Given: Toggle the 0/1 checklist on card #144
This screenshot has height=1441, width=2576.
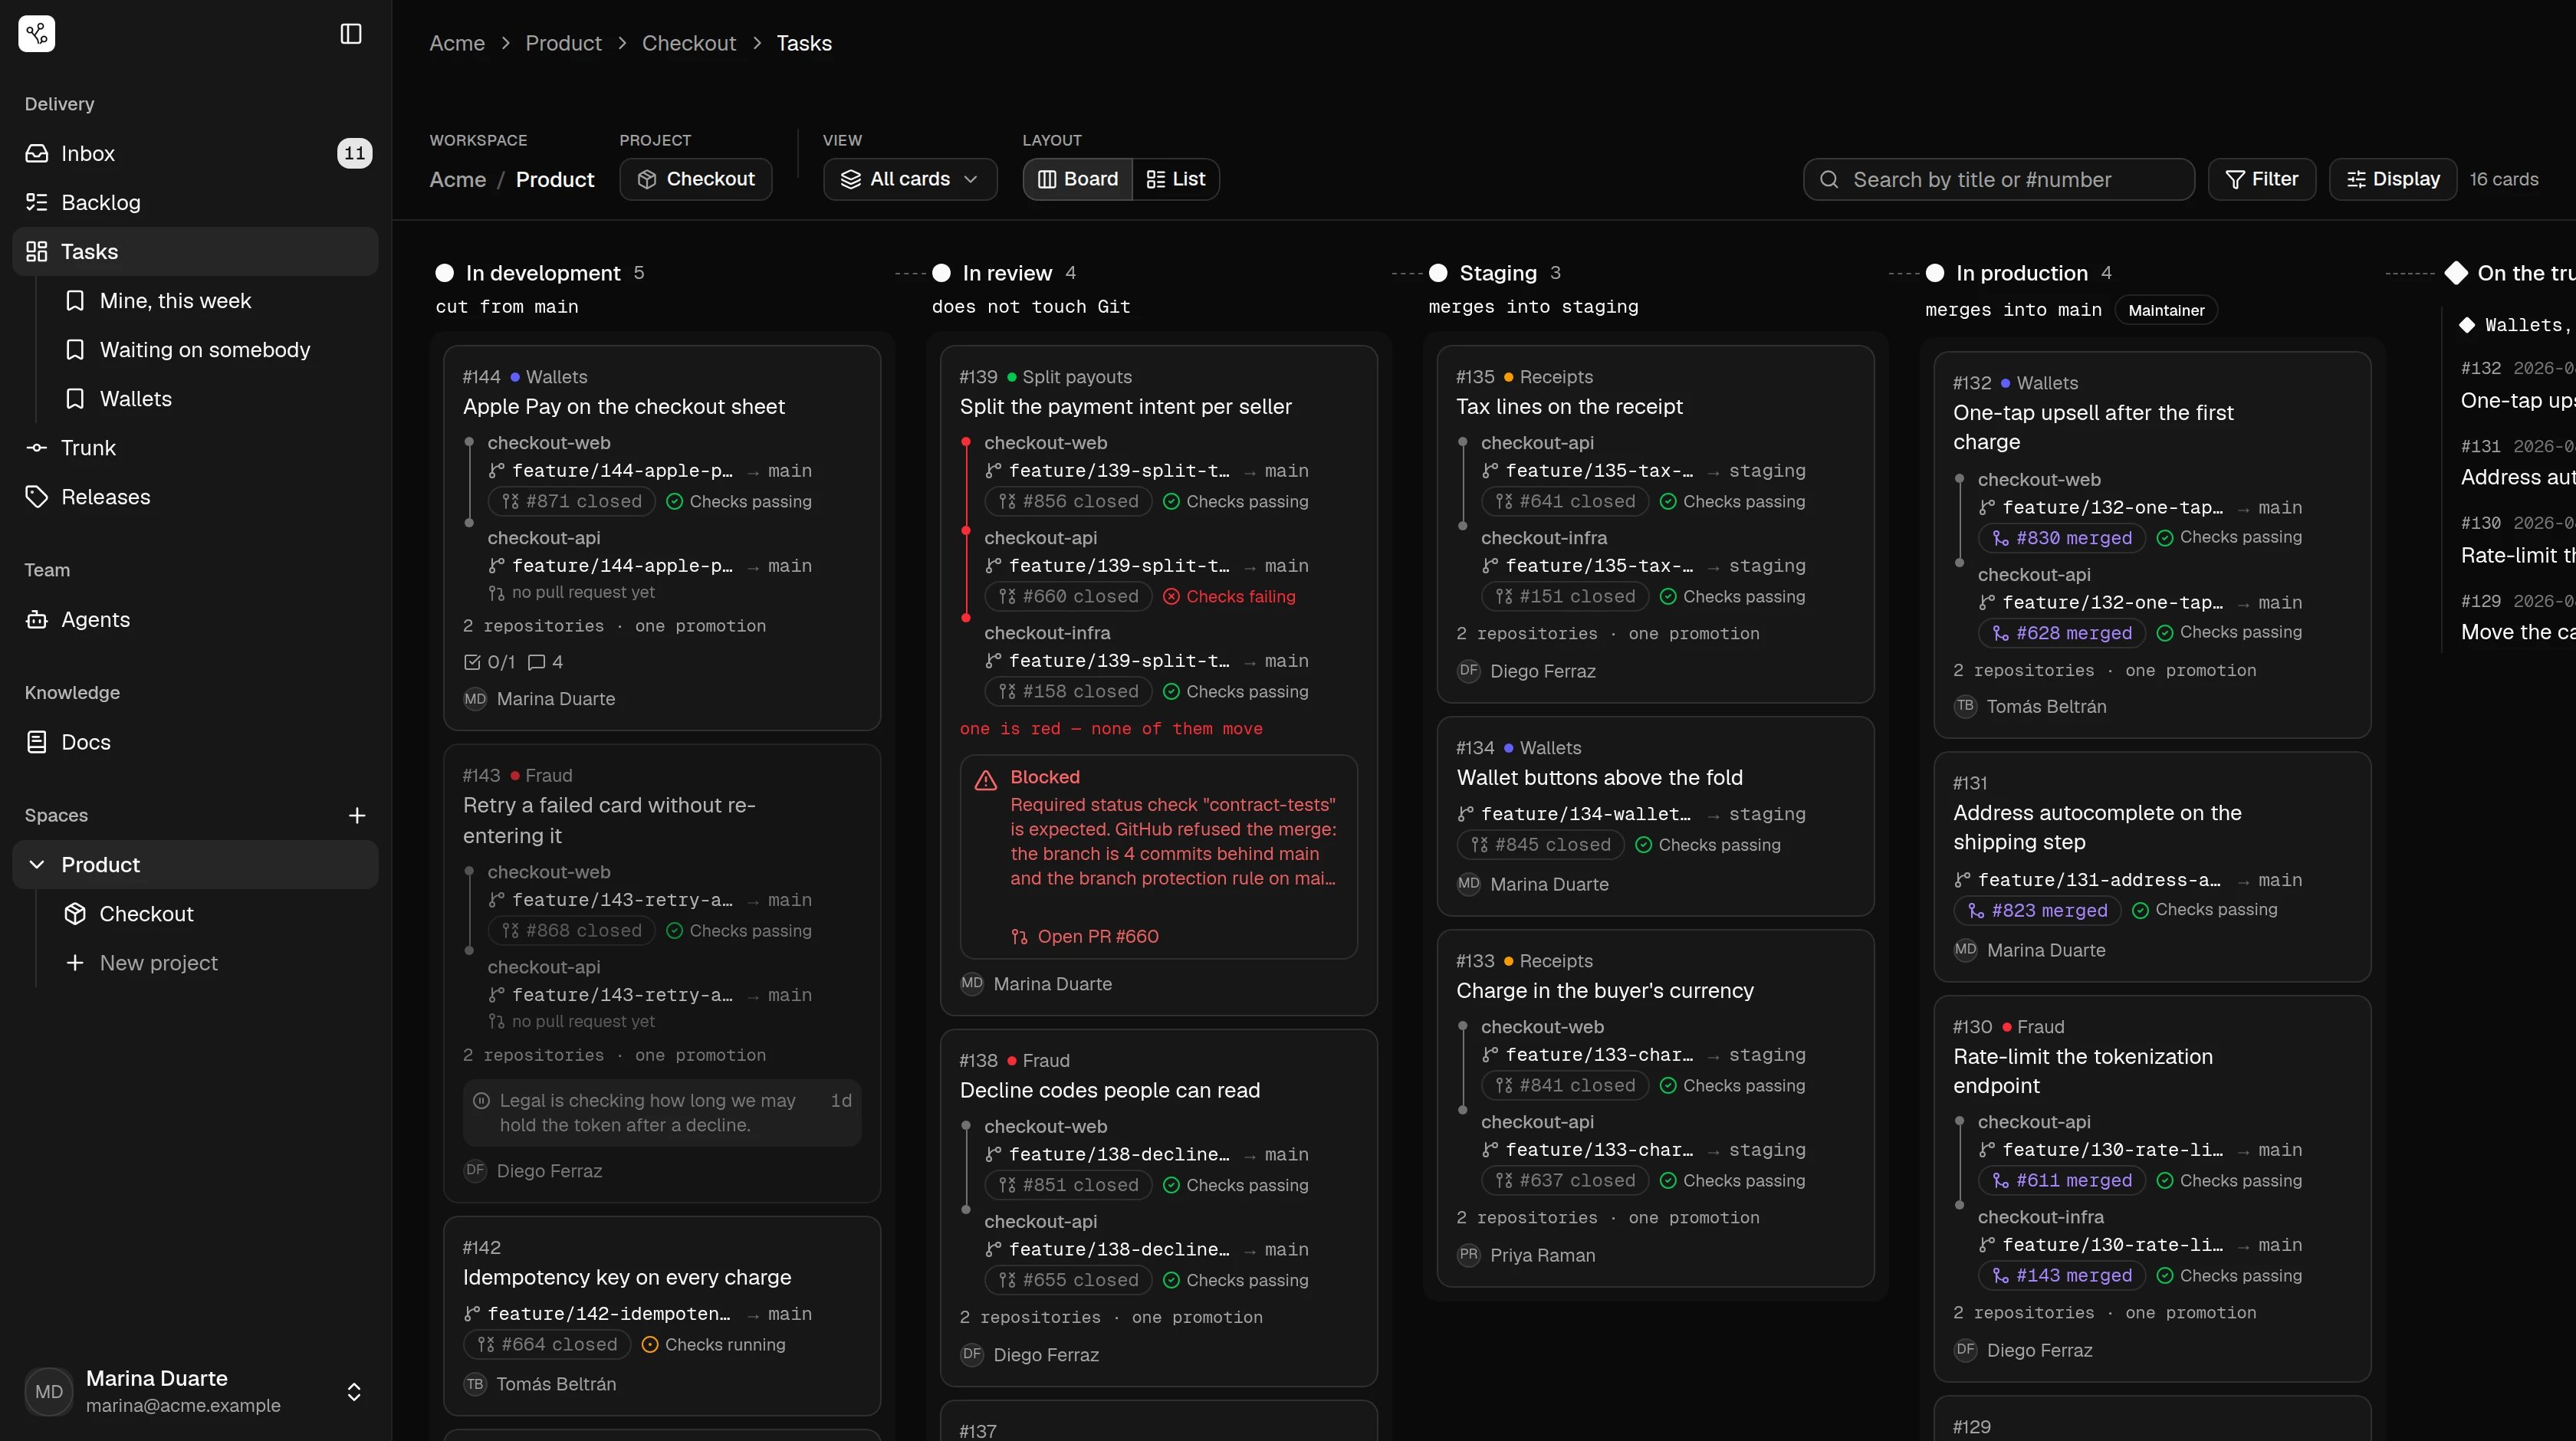Looking at the screenshot, I should coord(489,662).
